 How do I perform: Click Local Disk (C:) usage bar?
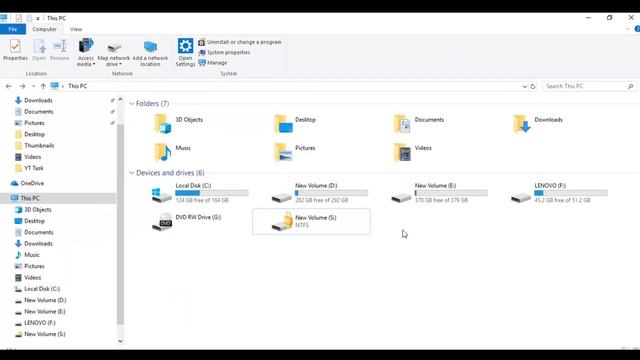212,193
